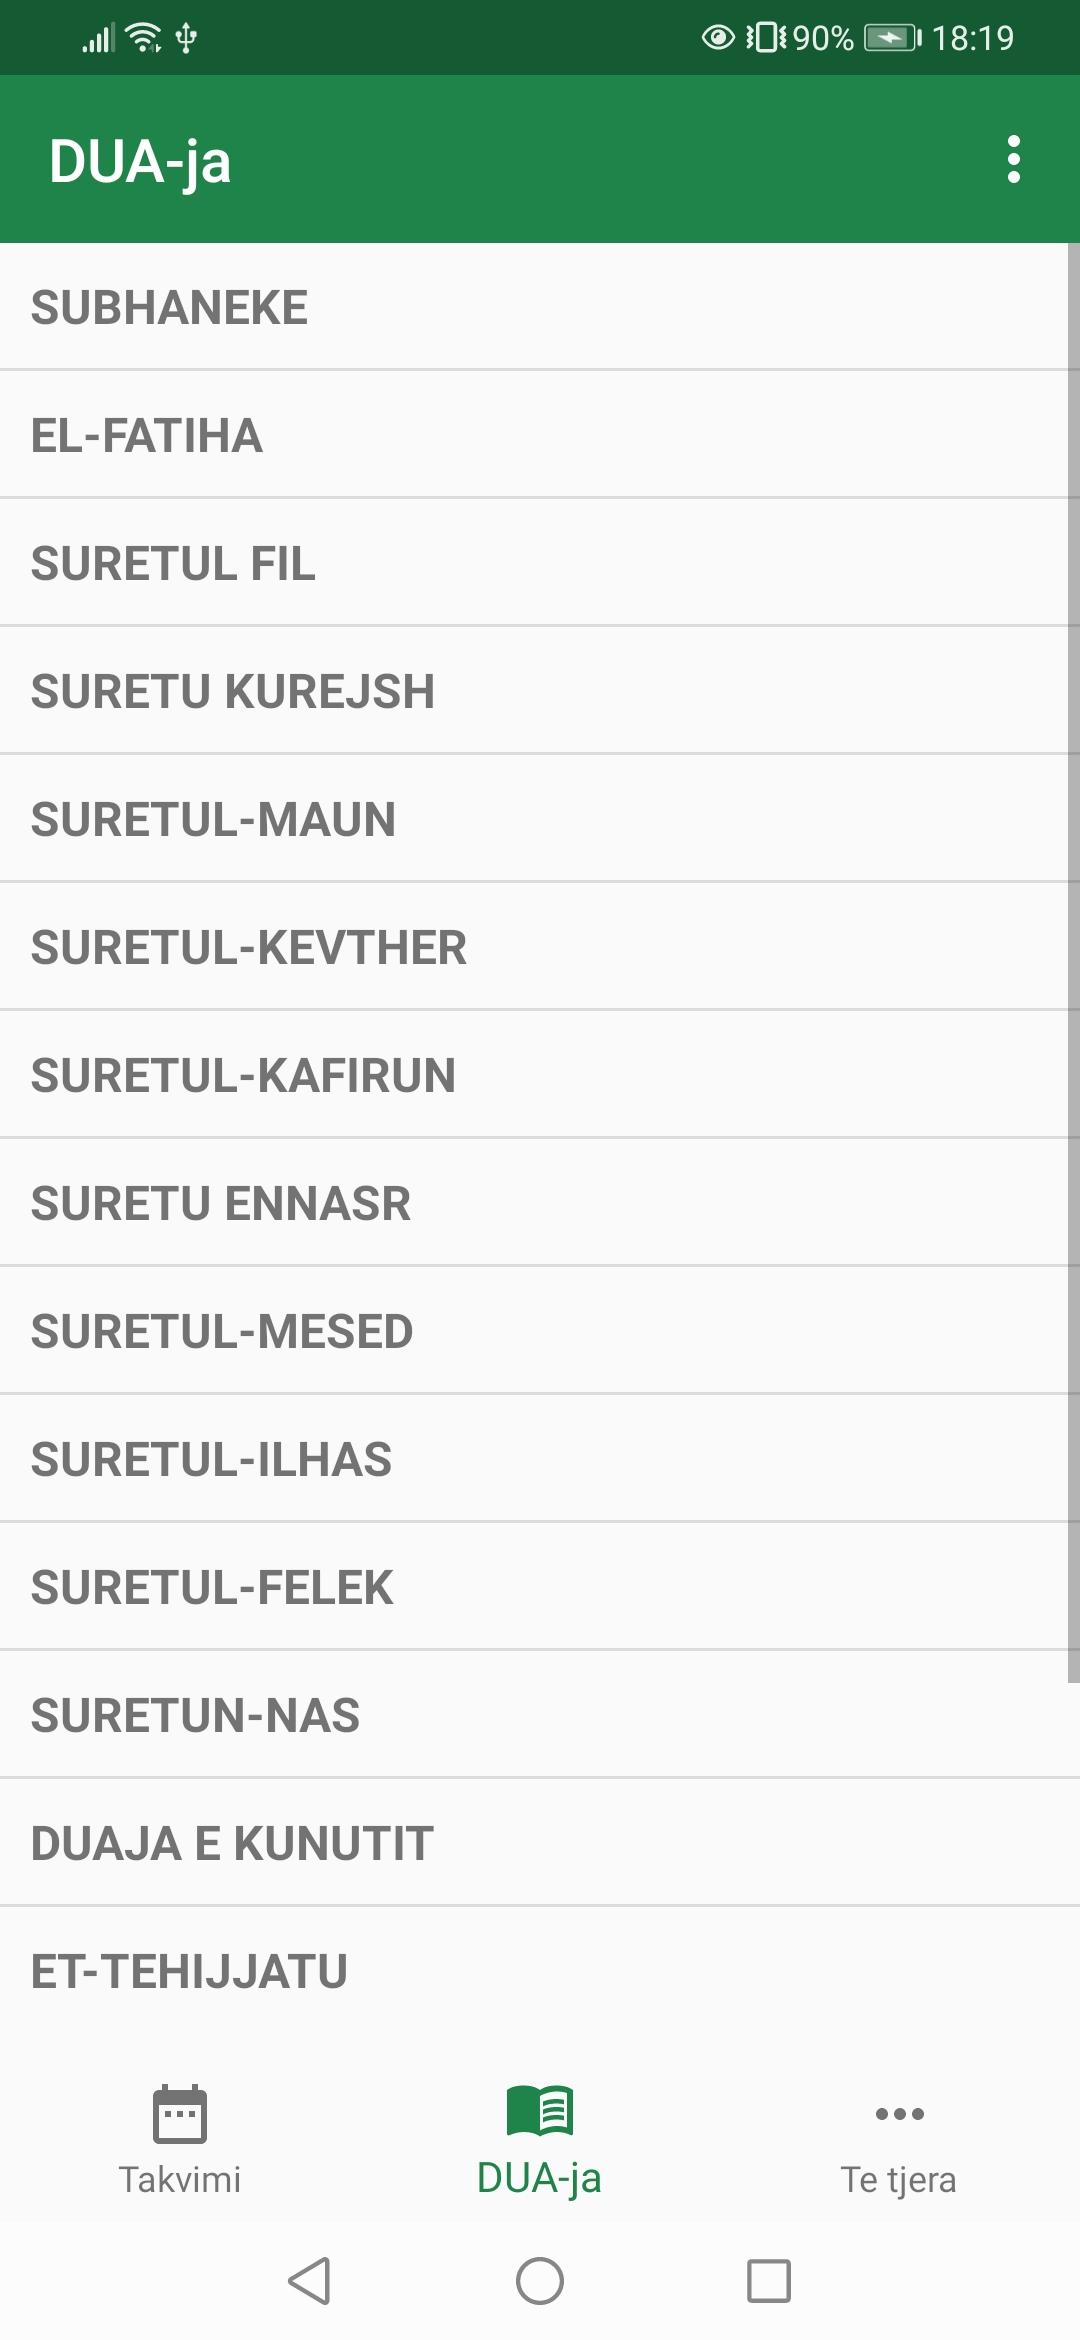This screenshot has width=1080, height=2340.
Task: Switch to the Takvimi tab label
Action: (180, 2179)
